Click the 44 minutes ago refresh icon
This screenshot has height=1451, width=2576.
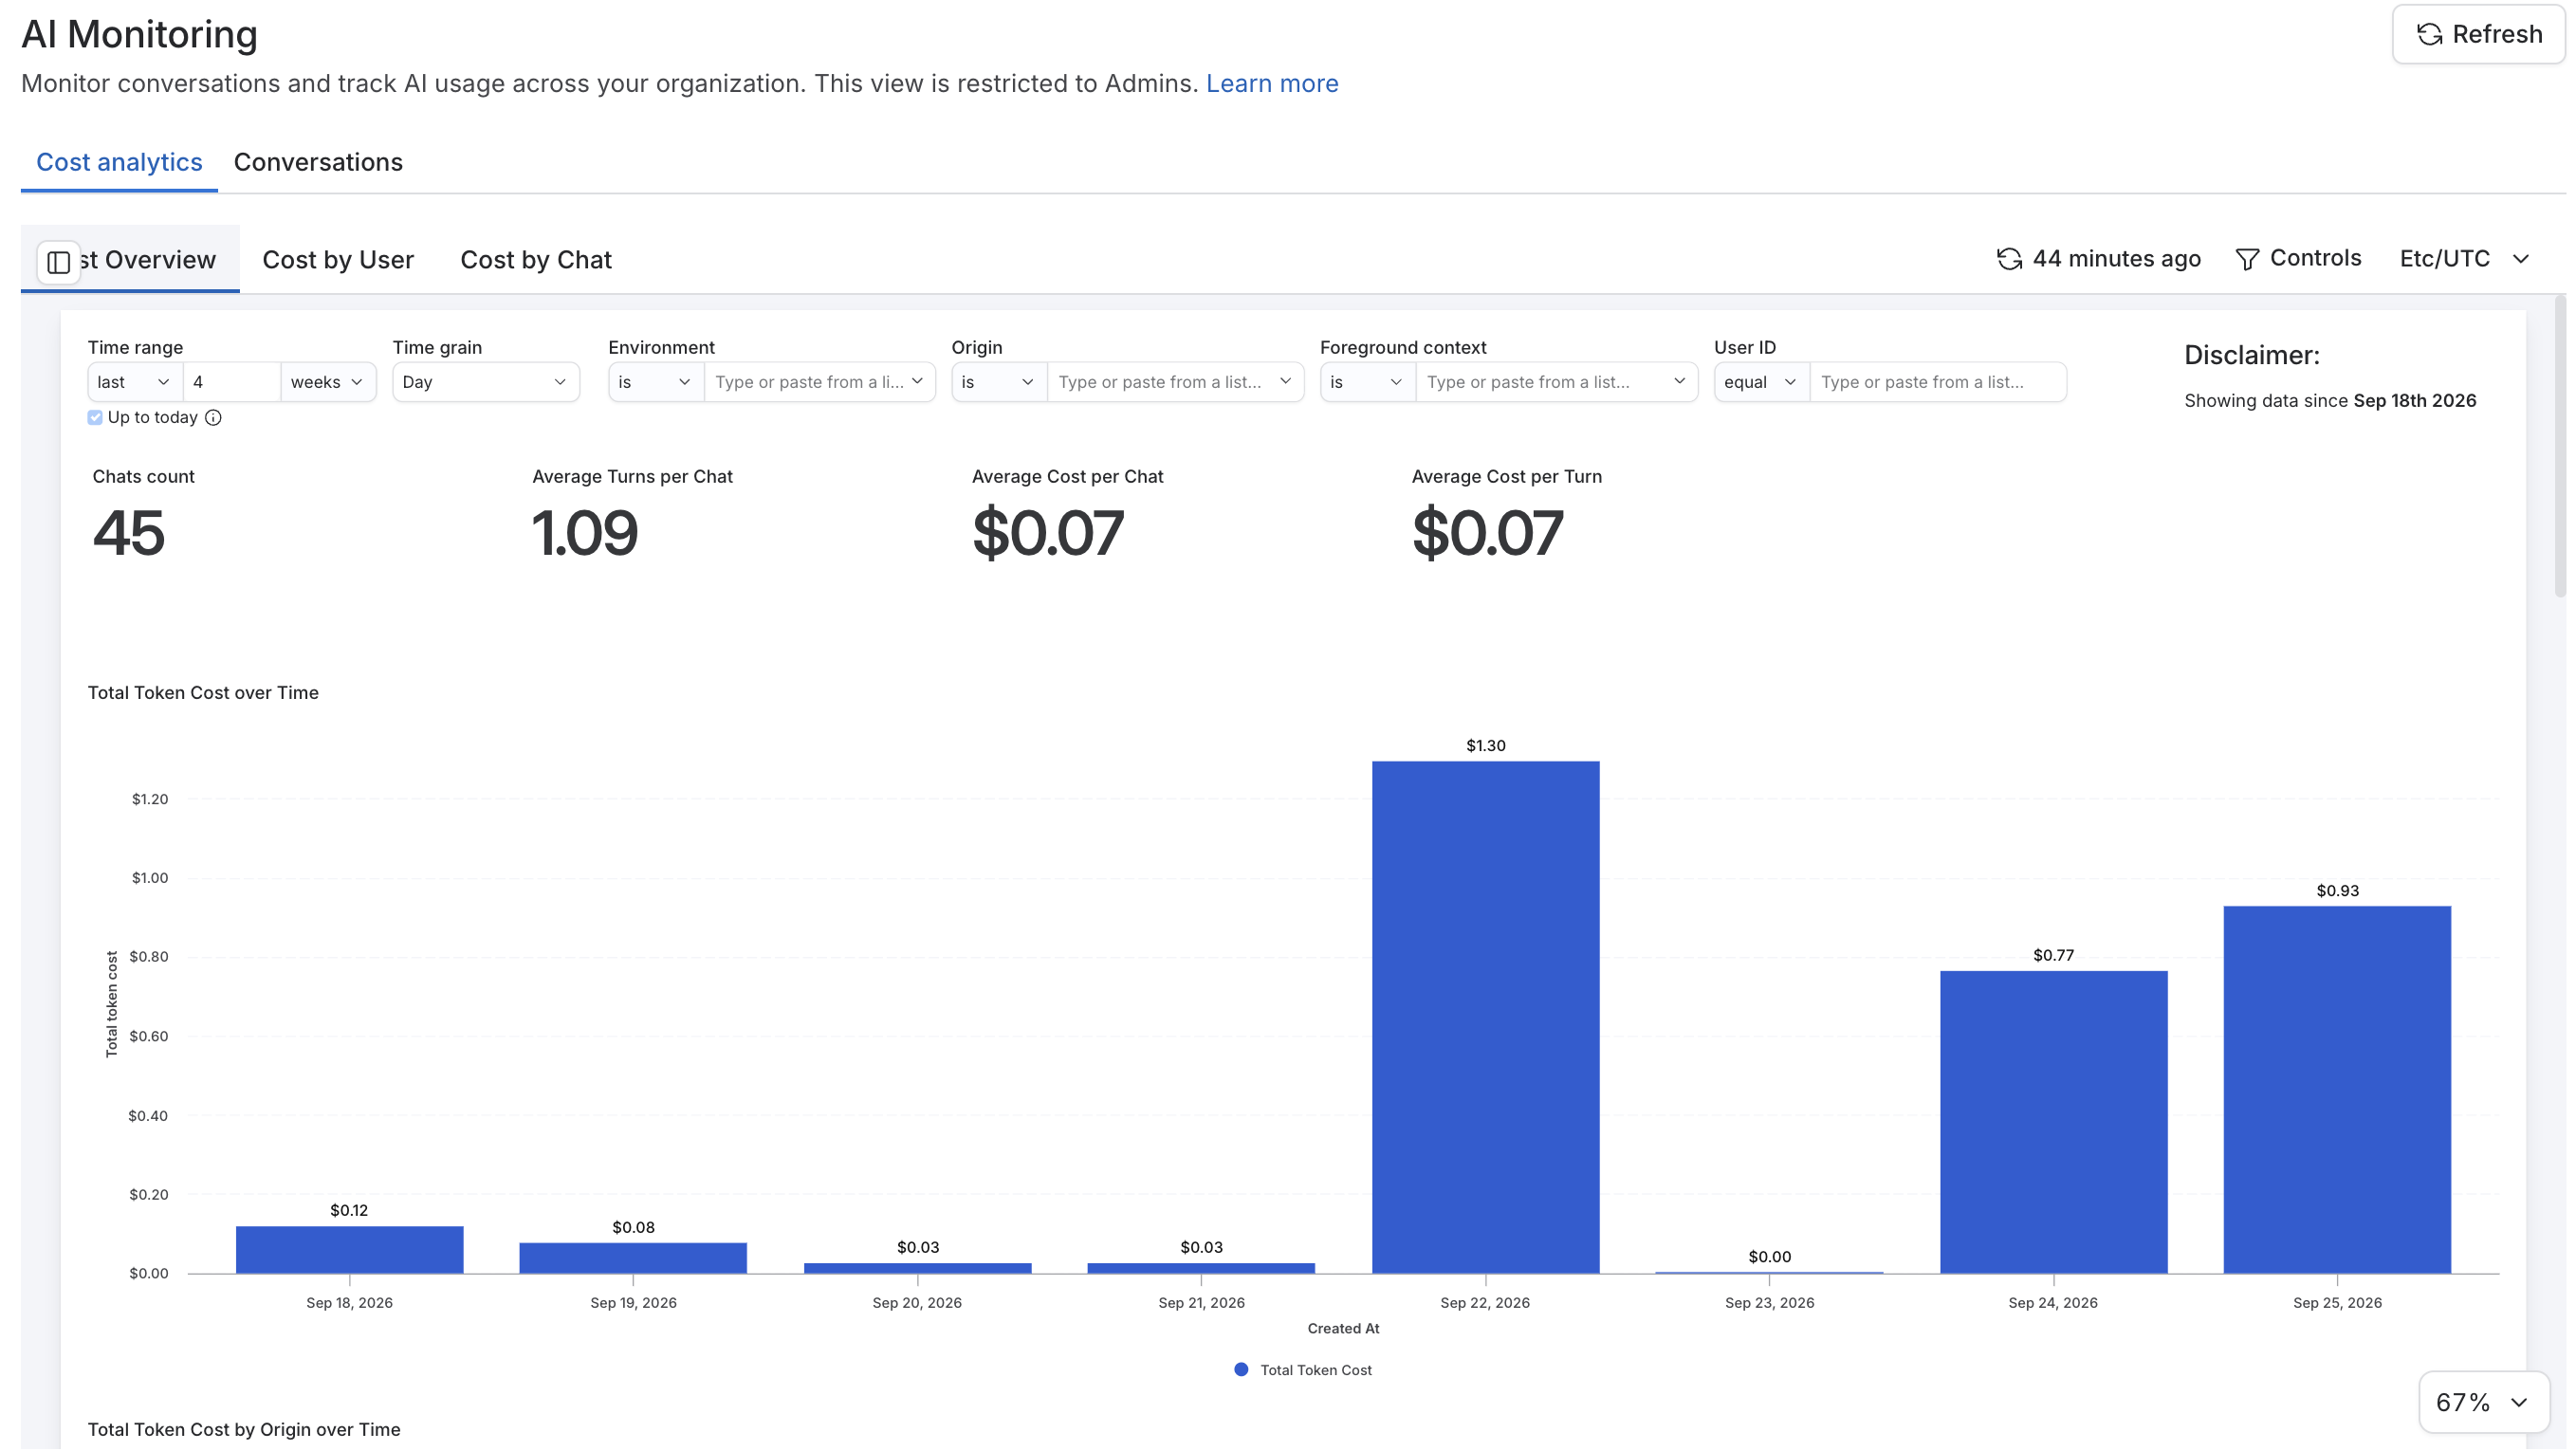pos(2009,259)
